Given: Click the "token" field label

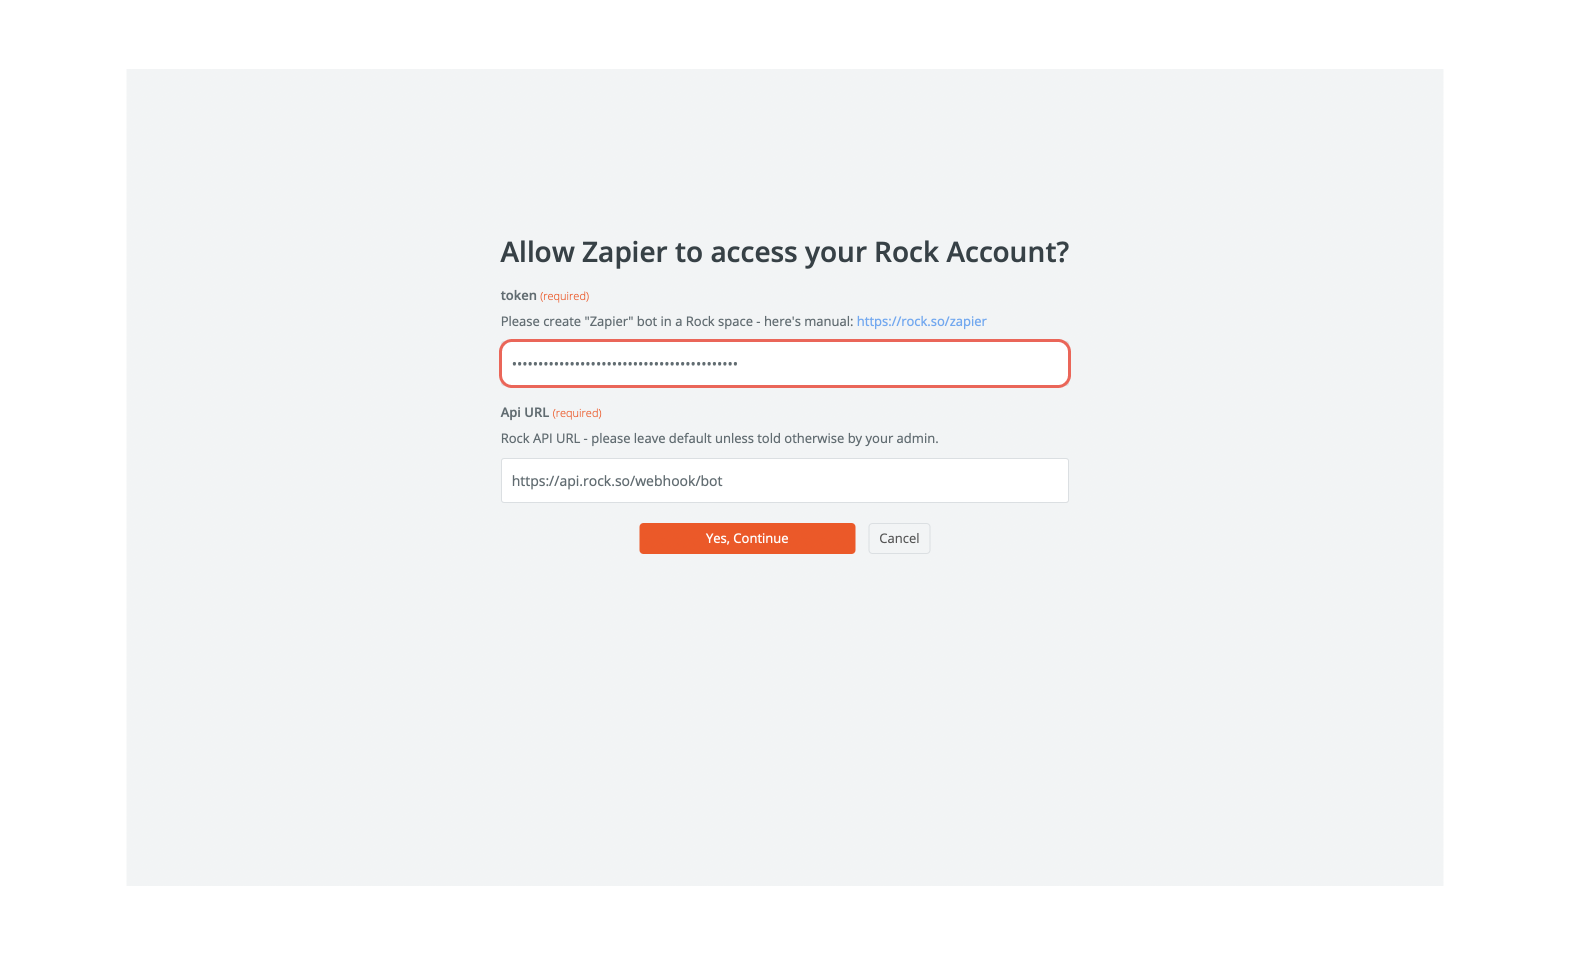Looking at the screenshot, I should coord(518,296).
